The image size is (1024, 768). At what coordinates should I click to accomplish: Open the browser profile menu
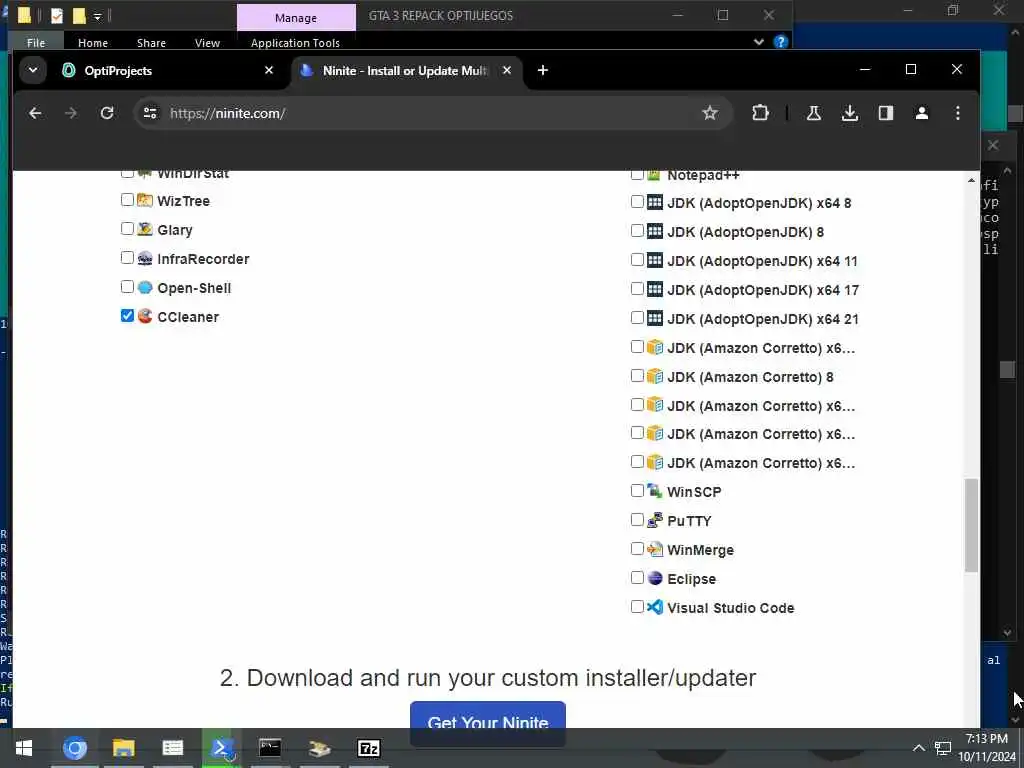921,113
